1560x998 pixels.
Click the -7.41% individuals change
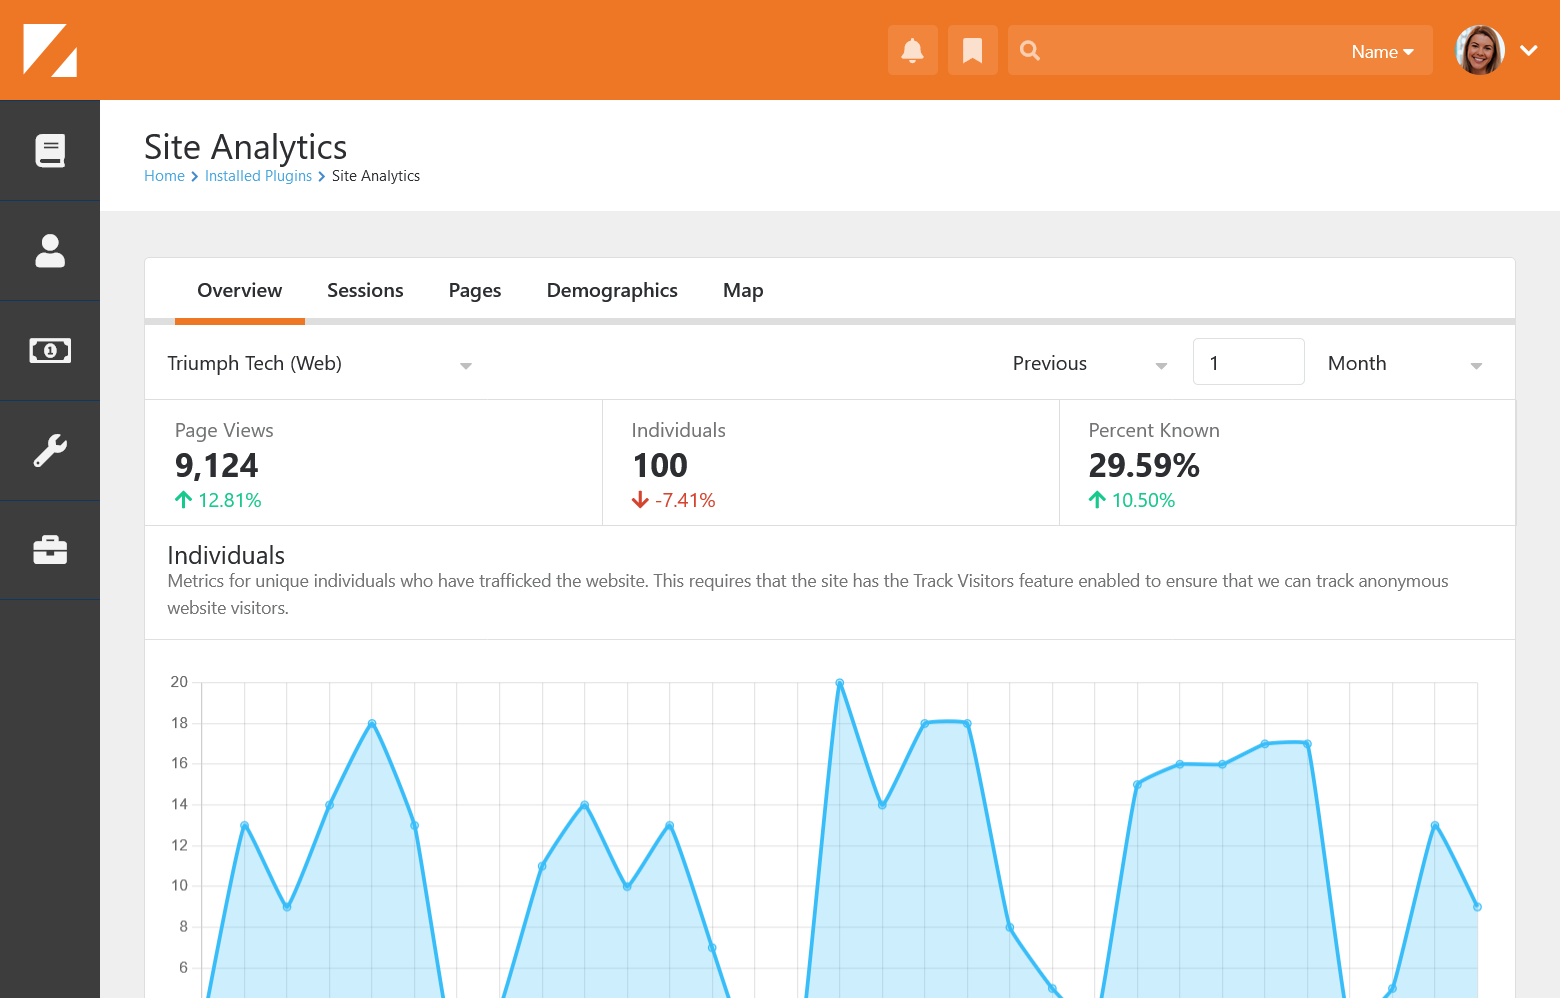pyautogui.click(x=674, y=500)
